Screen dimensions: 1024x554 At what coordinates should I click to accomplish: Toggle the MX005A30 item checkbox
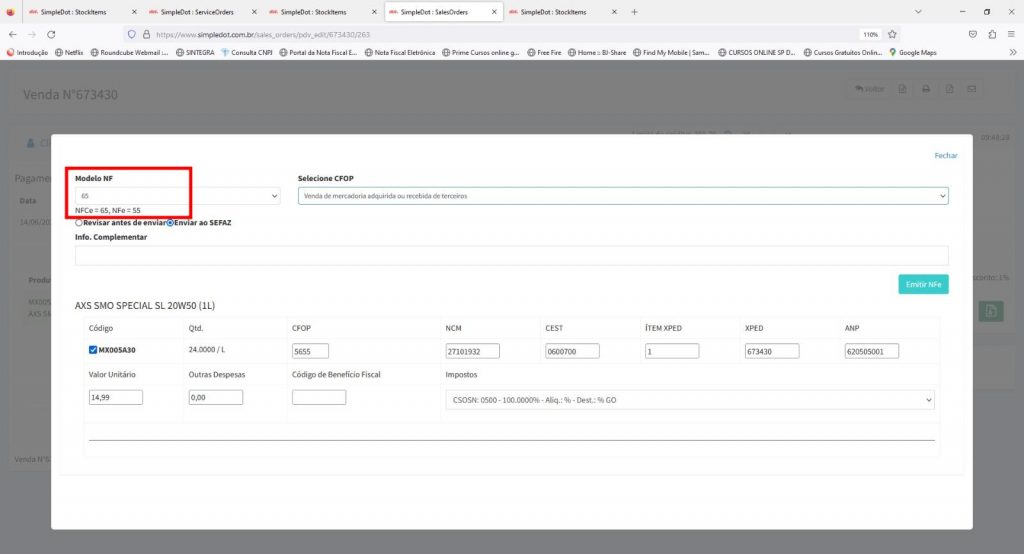pyautogui.click(x=93, y=350)
